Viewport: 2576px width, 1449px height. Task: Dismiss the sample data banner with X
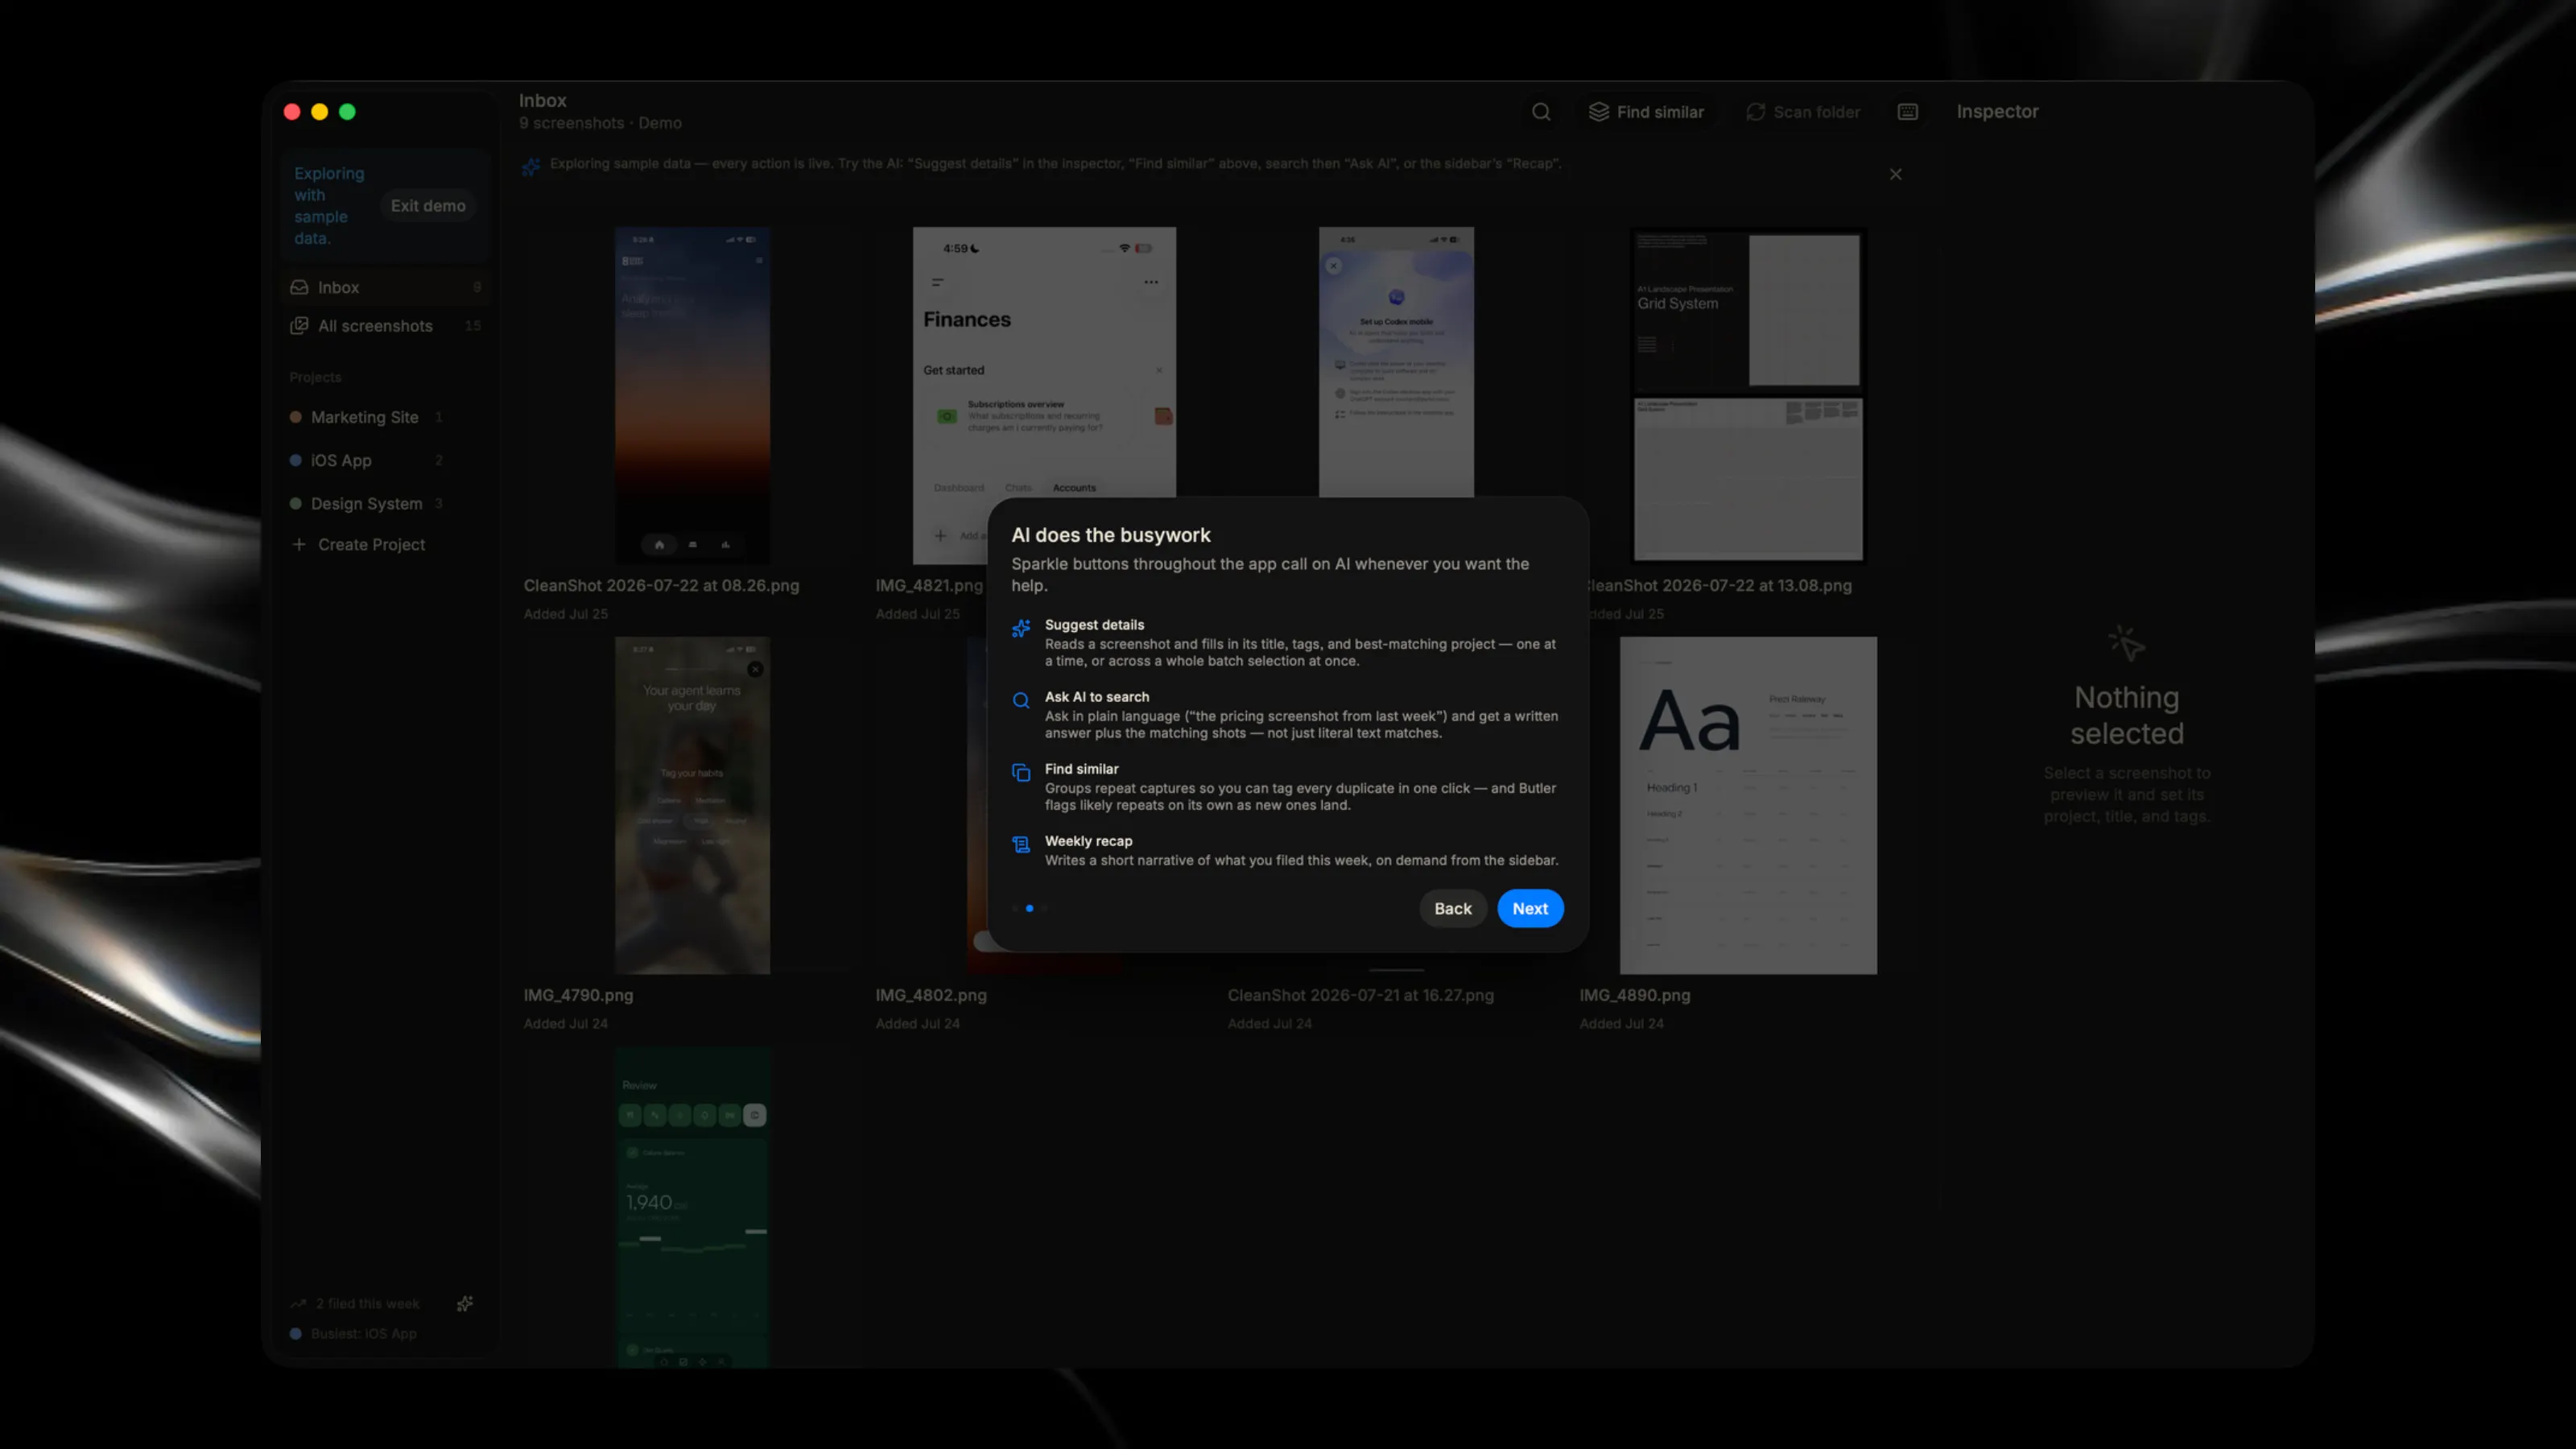coord(1895,174)
